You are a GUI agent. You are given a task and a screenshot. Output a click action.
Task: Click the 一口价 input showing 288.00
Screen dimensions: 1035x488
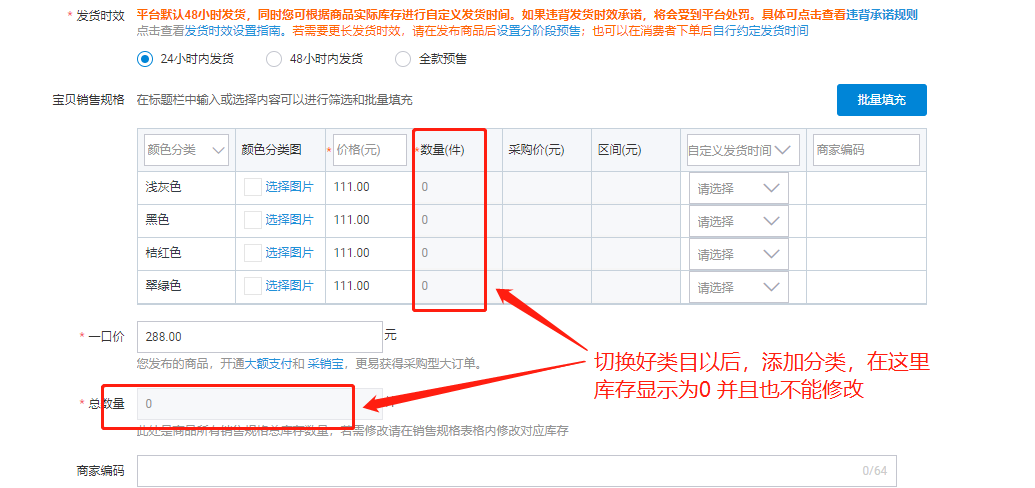(259, 337)
